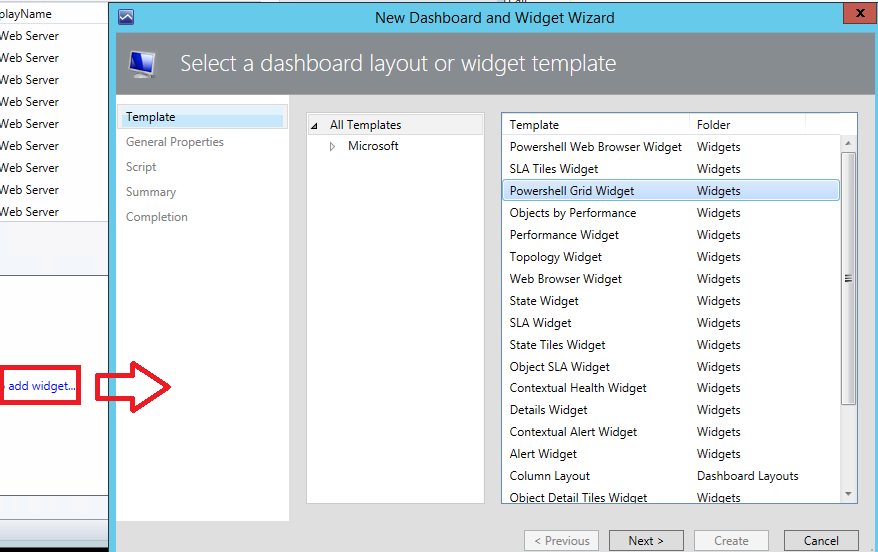Image resolution: width=878 pixels, height=552 pixels.
Task: Go to Script wizard step
Action: click(x=141, y=167)
